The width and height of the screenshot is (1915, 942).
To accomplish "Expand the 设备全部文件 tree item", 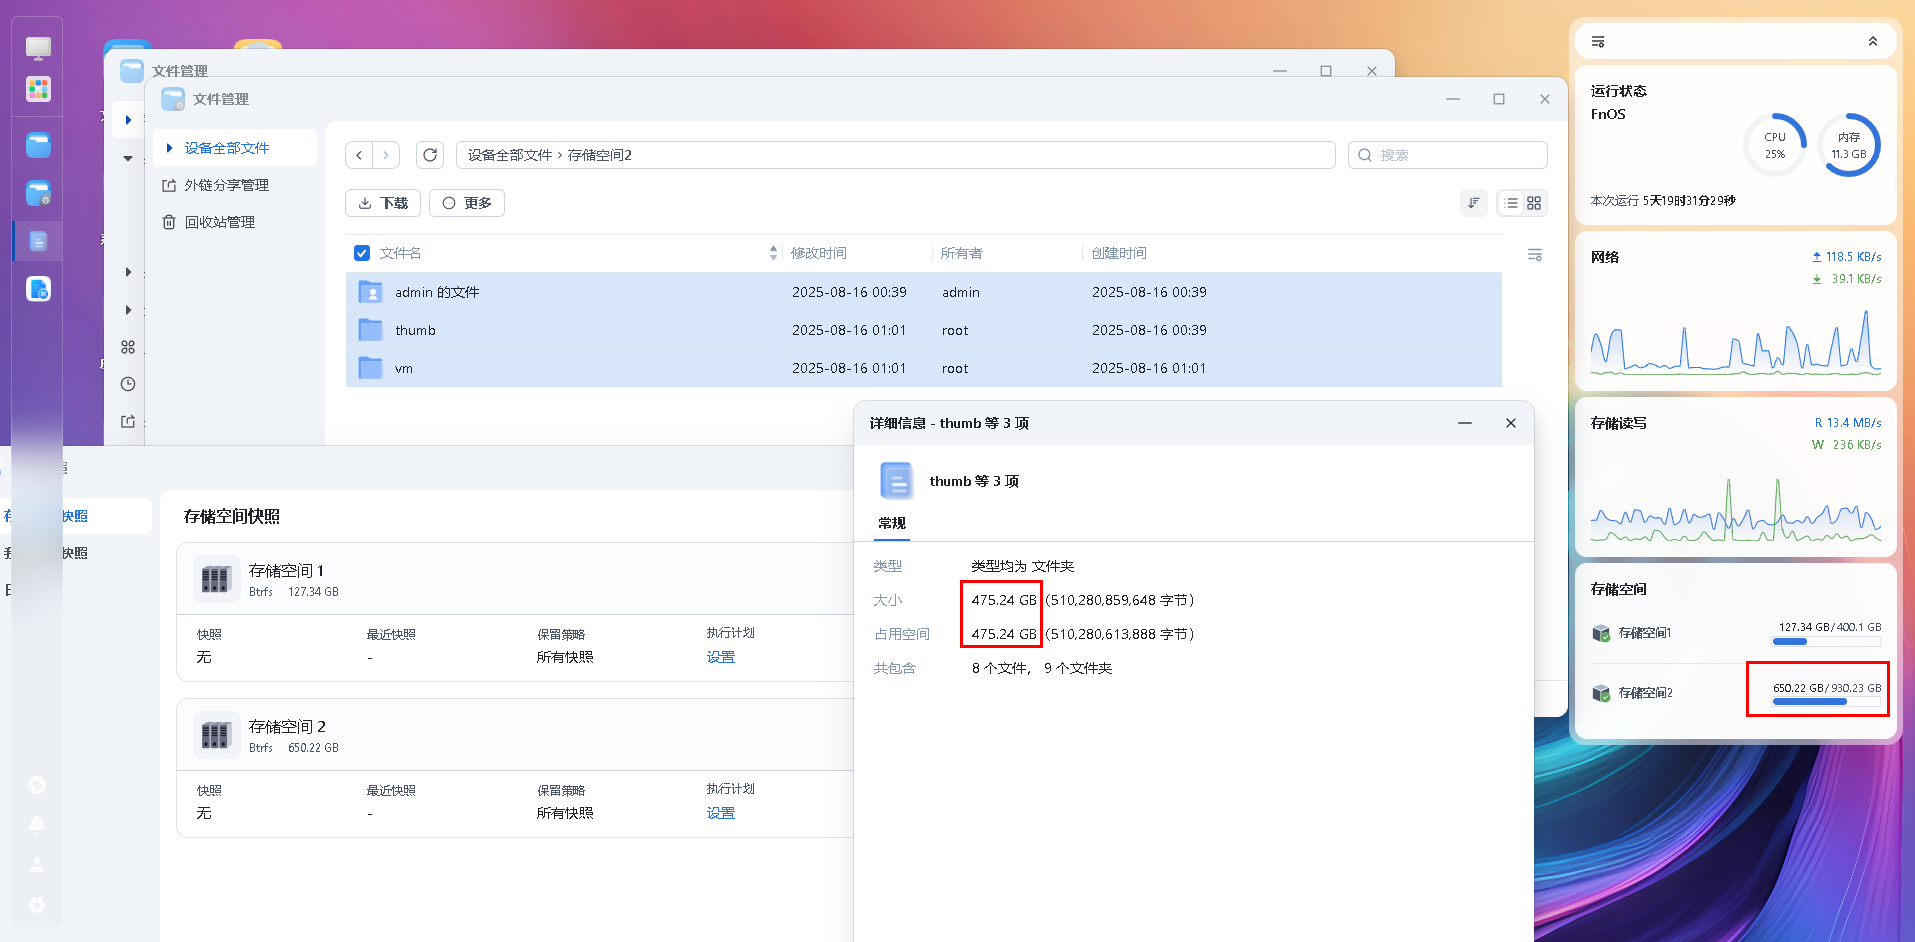I will (x=169, y=148).
